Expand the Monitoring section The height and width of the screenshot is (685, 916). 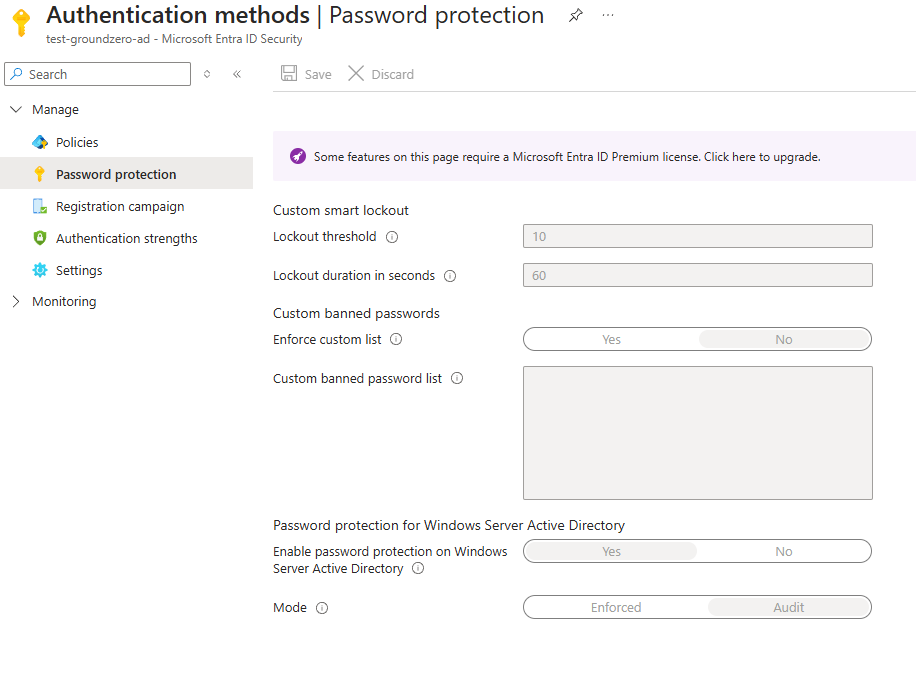point(17,301)
